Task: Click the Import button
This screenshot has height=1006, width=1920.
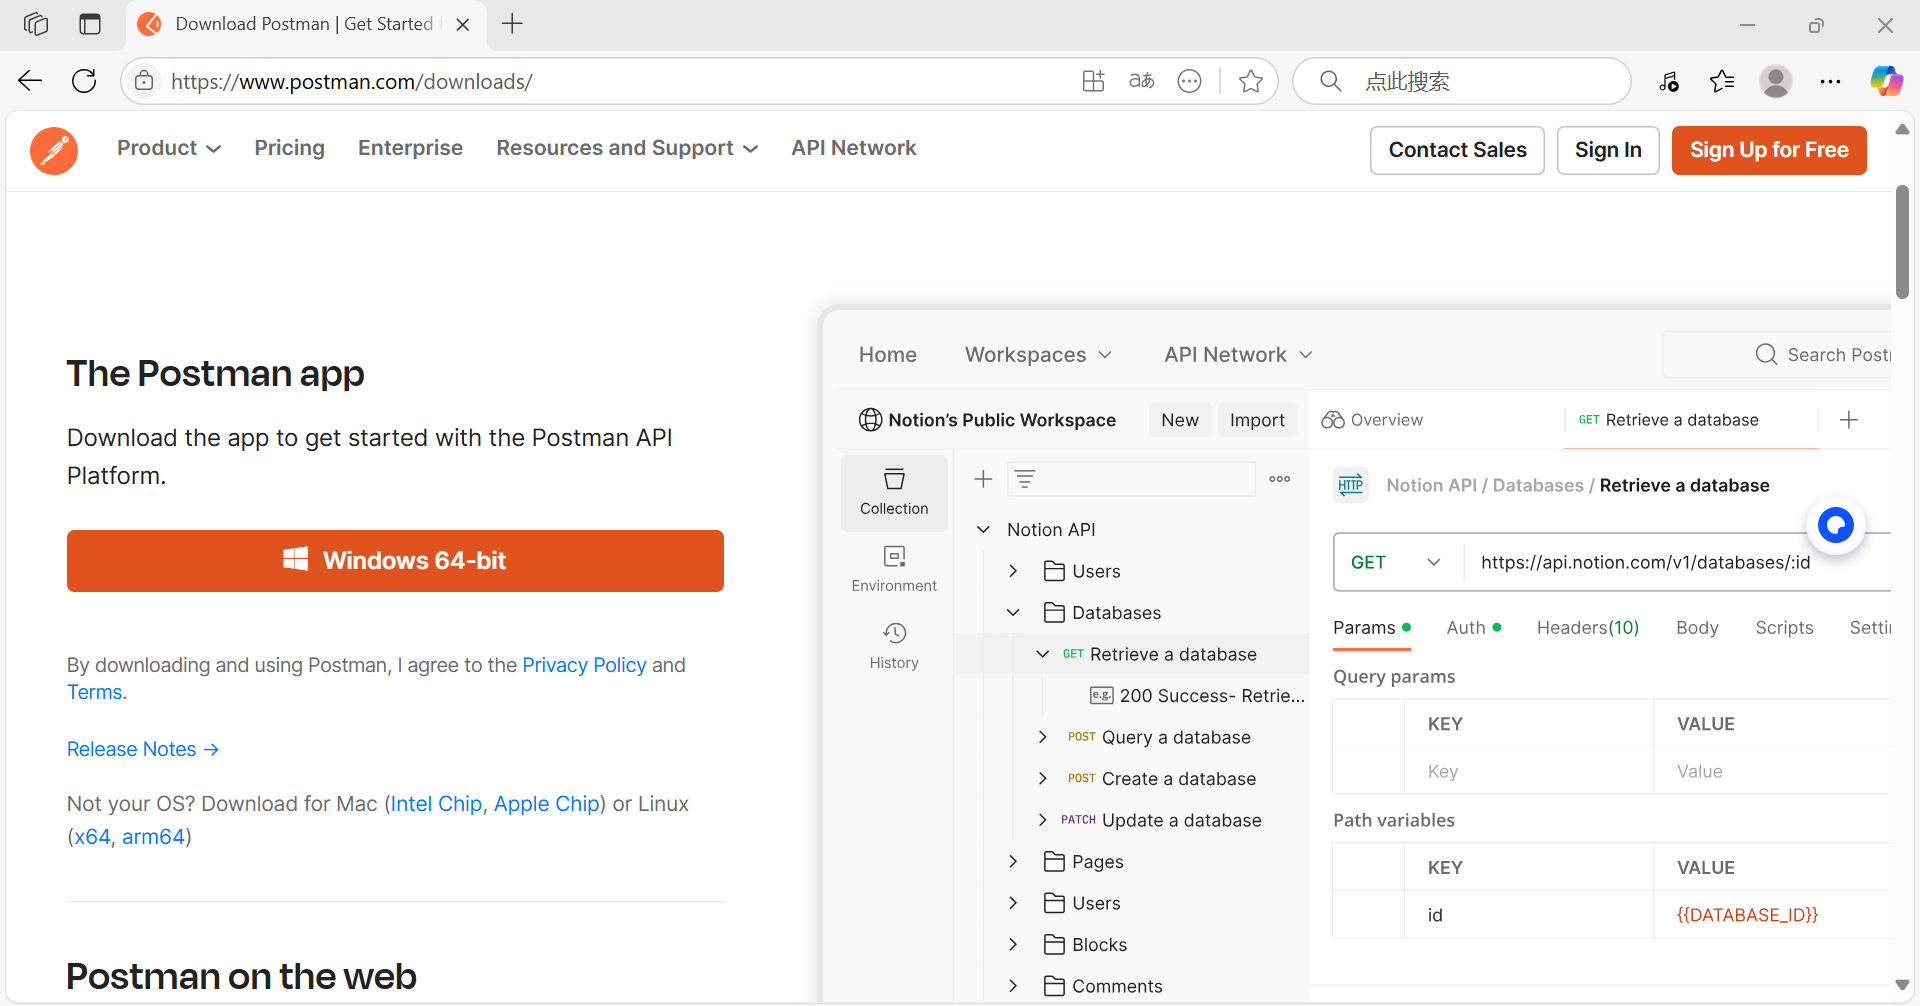Action: 1257,420
